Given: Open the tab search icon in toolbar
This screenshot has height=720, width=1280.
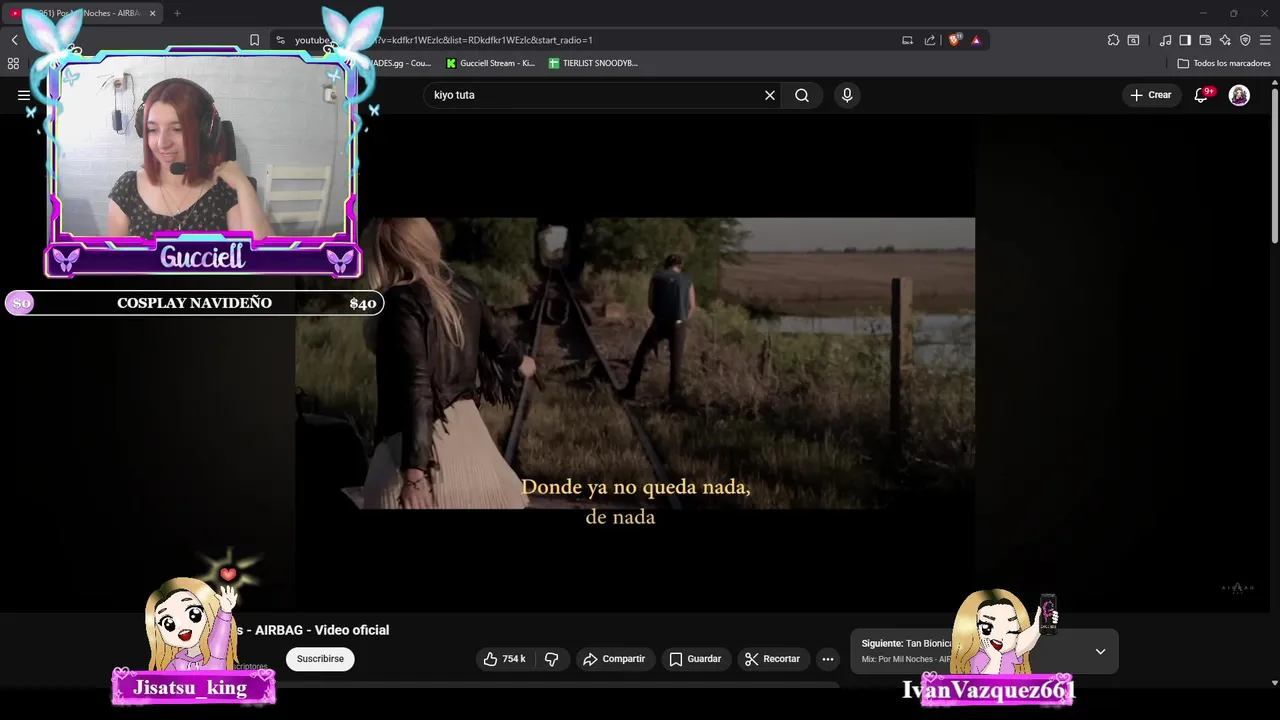Looking at the screenshot, I should pos(1133,40).
